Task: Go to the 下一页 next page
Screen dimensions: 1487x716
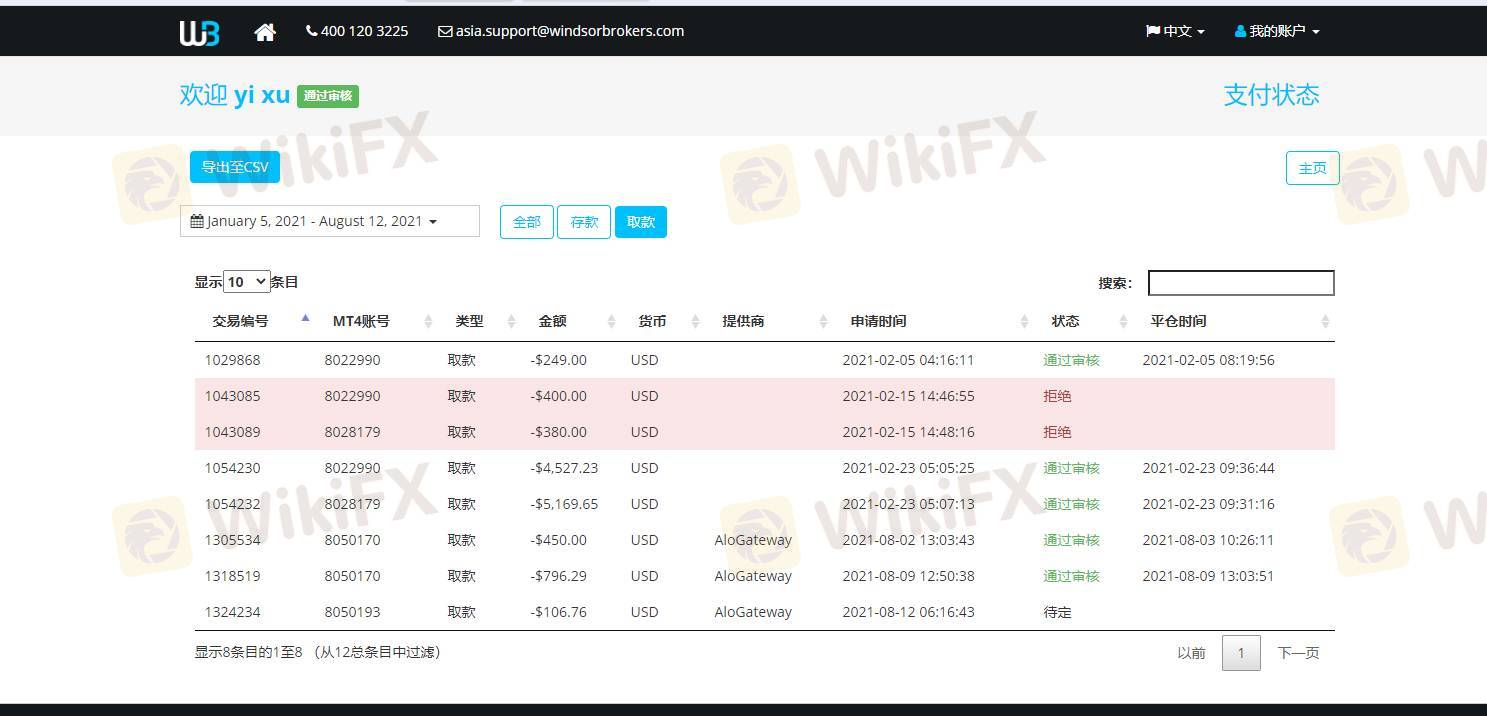Action: pos(1298,653)
